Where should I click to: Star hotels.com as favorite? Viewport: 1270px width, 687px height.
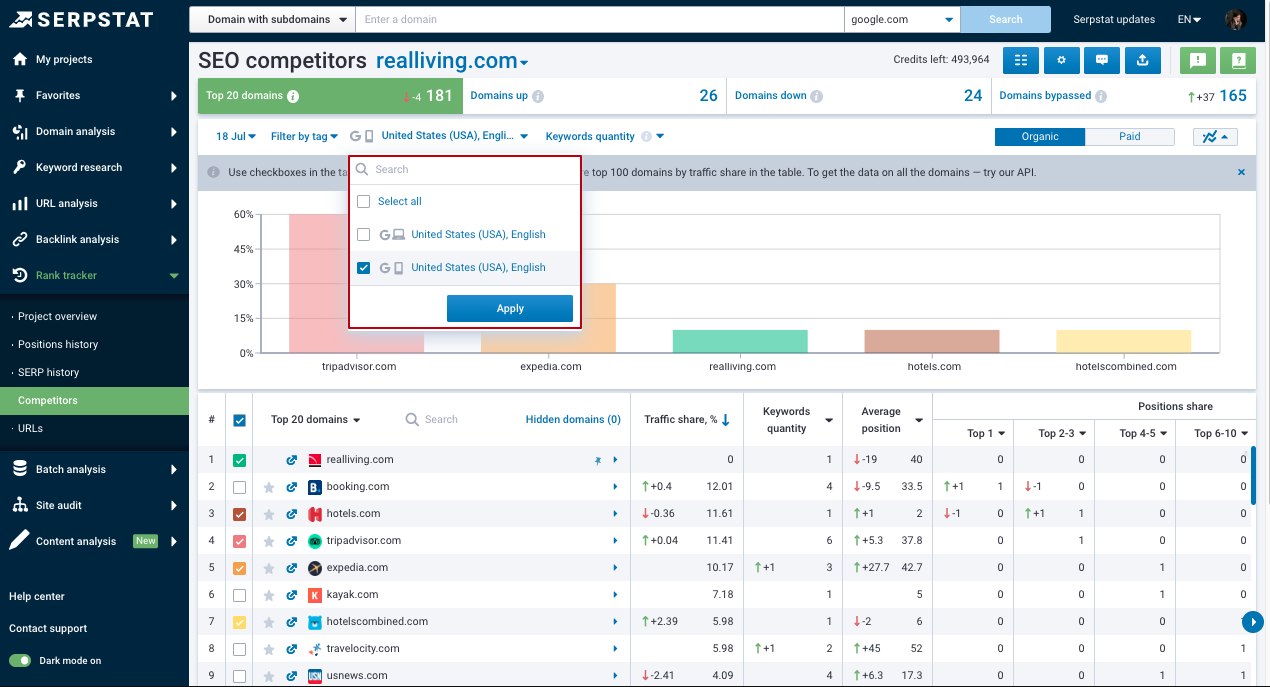269,514
